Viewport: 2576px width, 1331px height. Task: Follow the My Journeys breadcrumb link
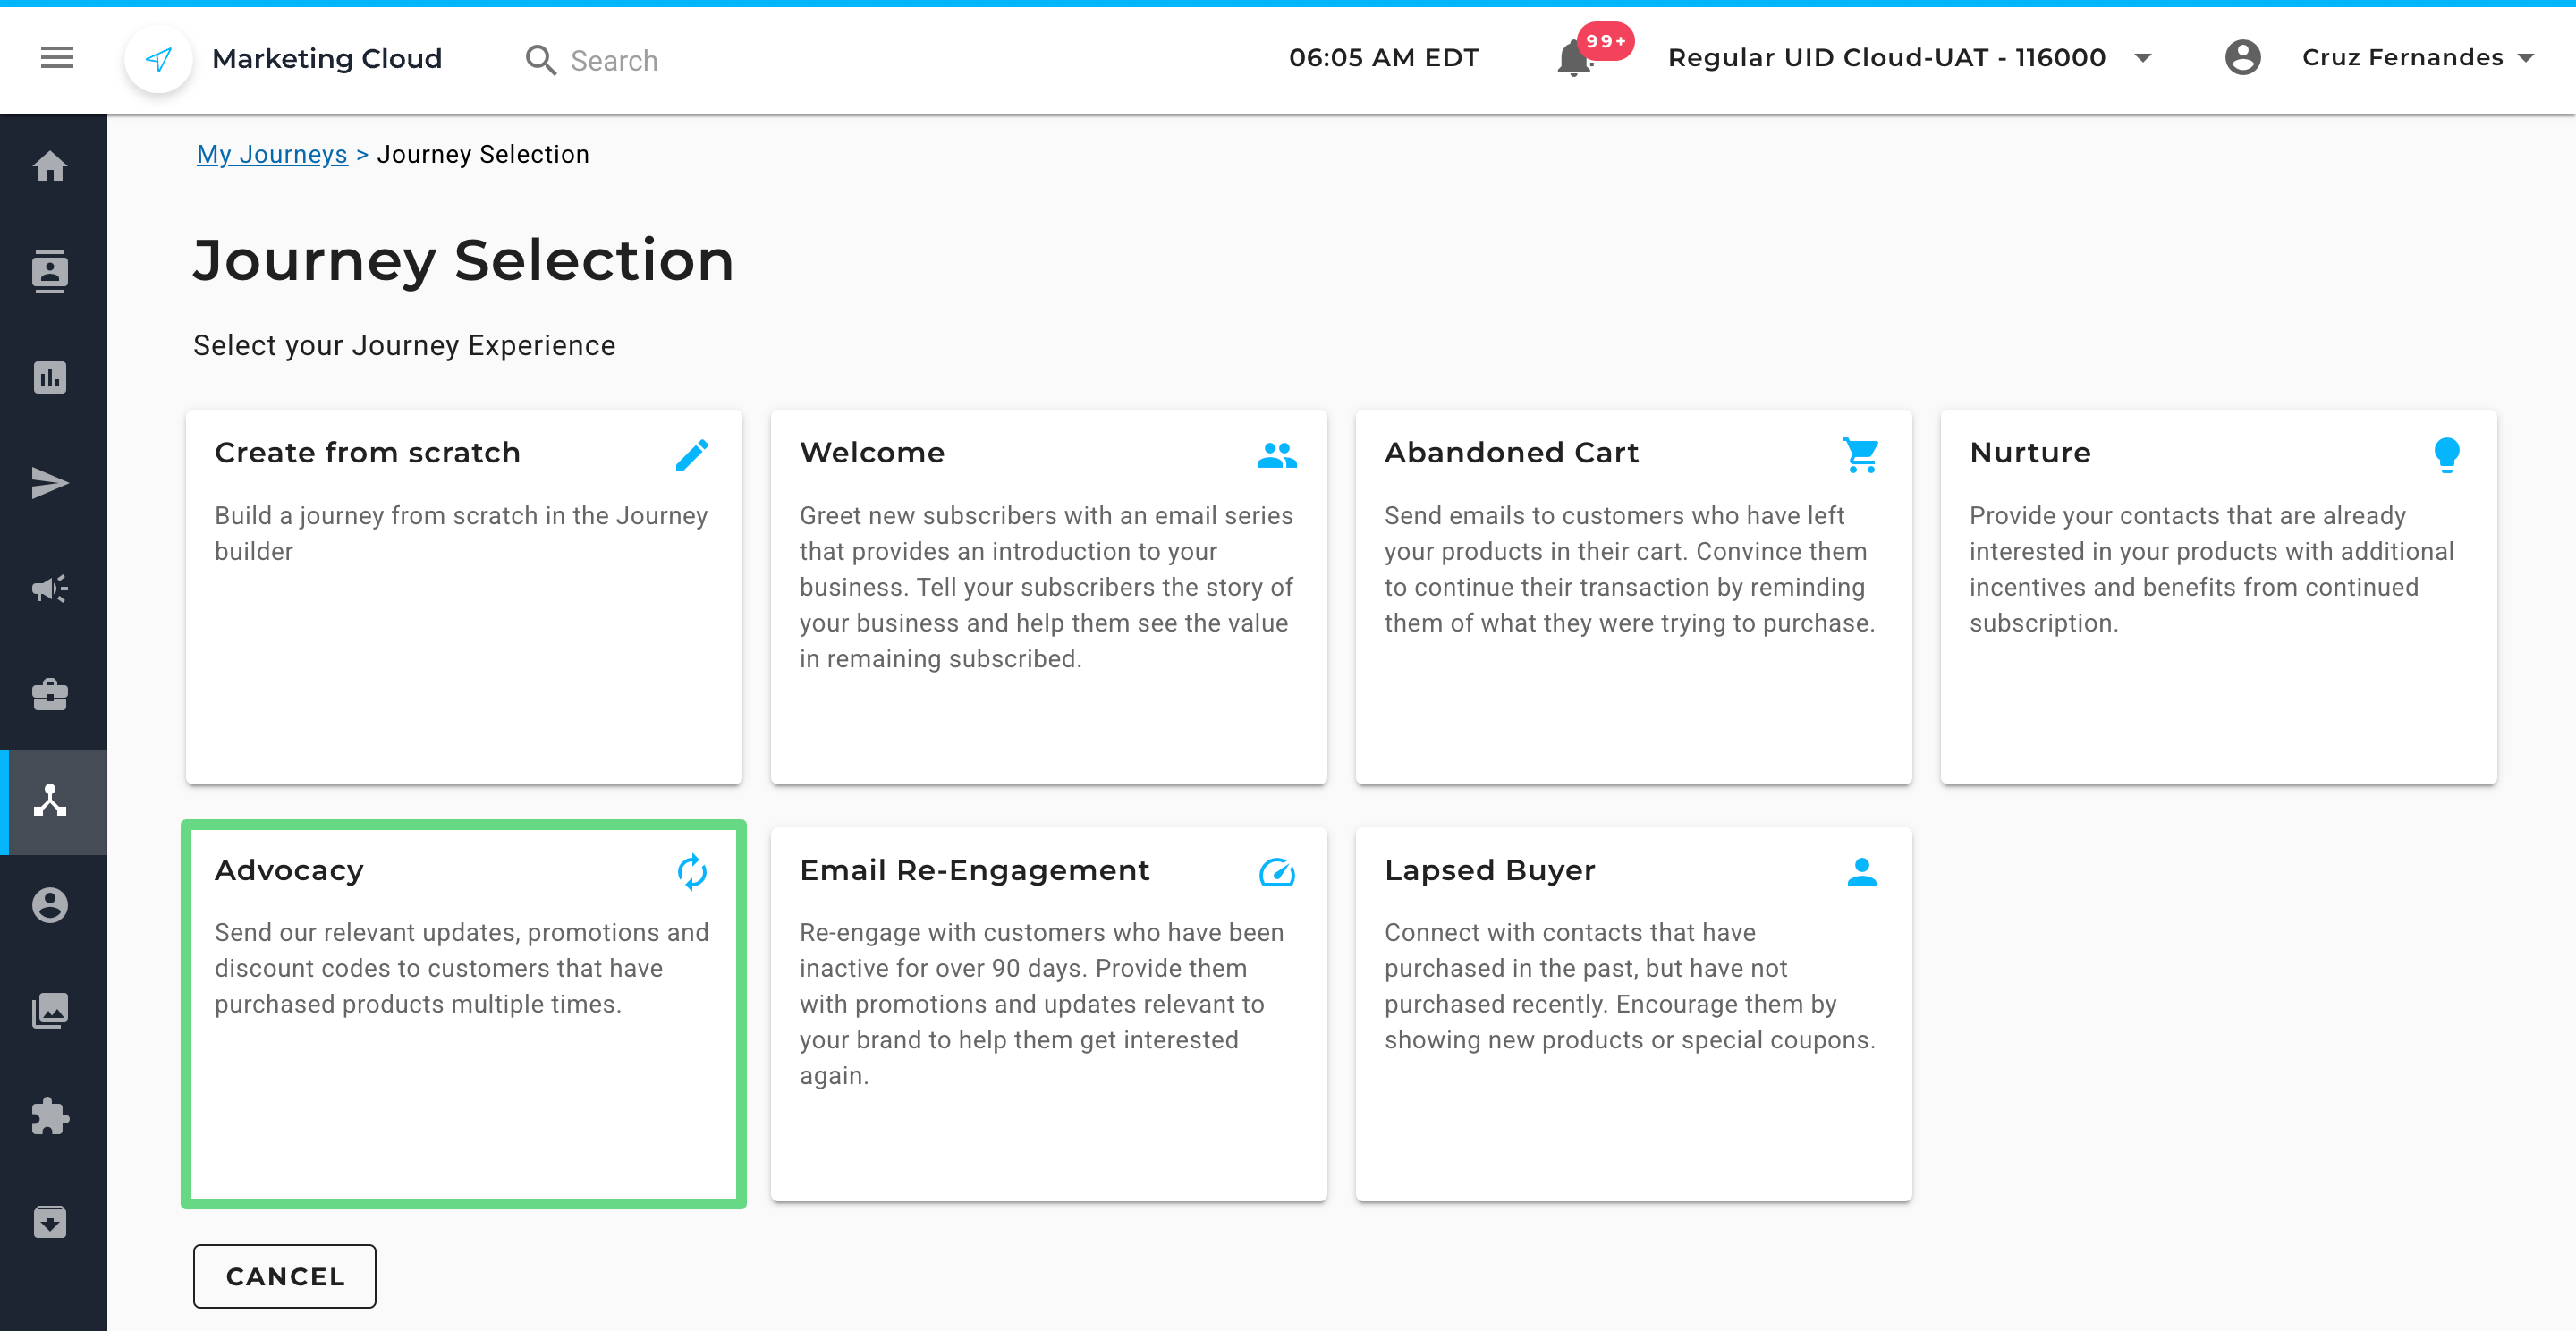(272, 154)
